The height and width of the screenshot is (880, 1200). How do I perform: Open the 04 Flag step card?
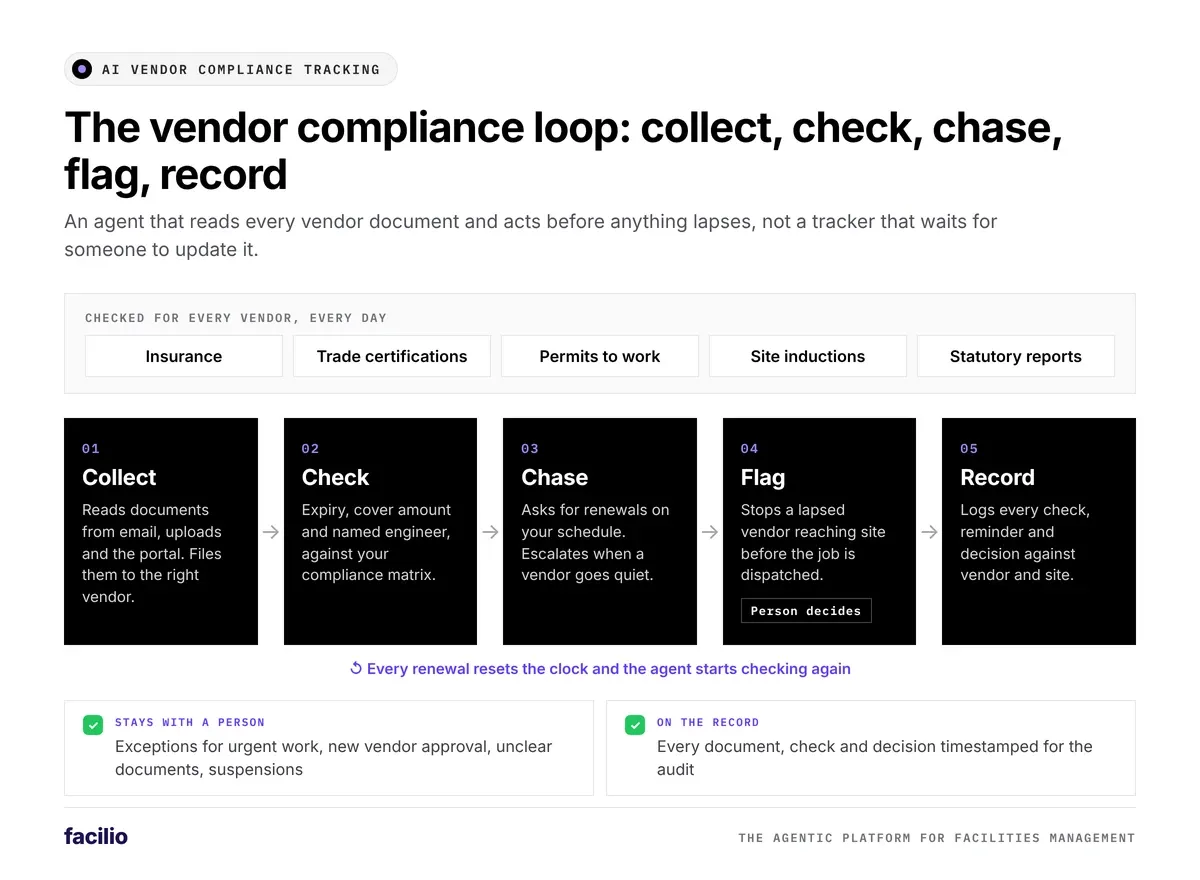(819, 531)
